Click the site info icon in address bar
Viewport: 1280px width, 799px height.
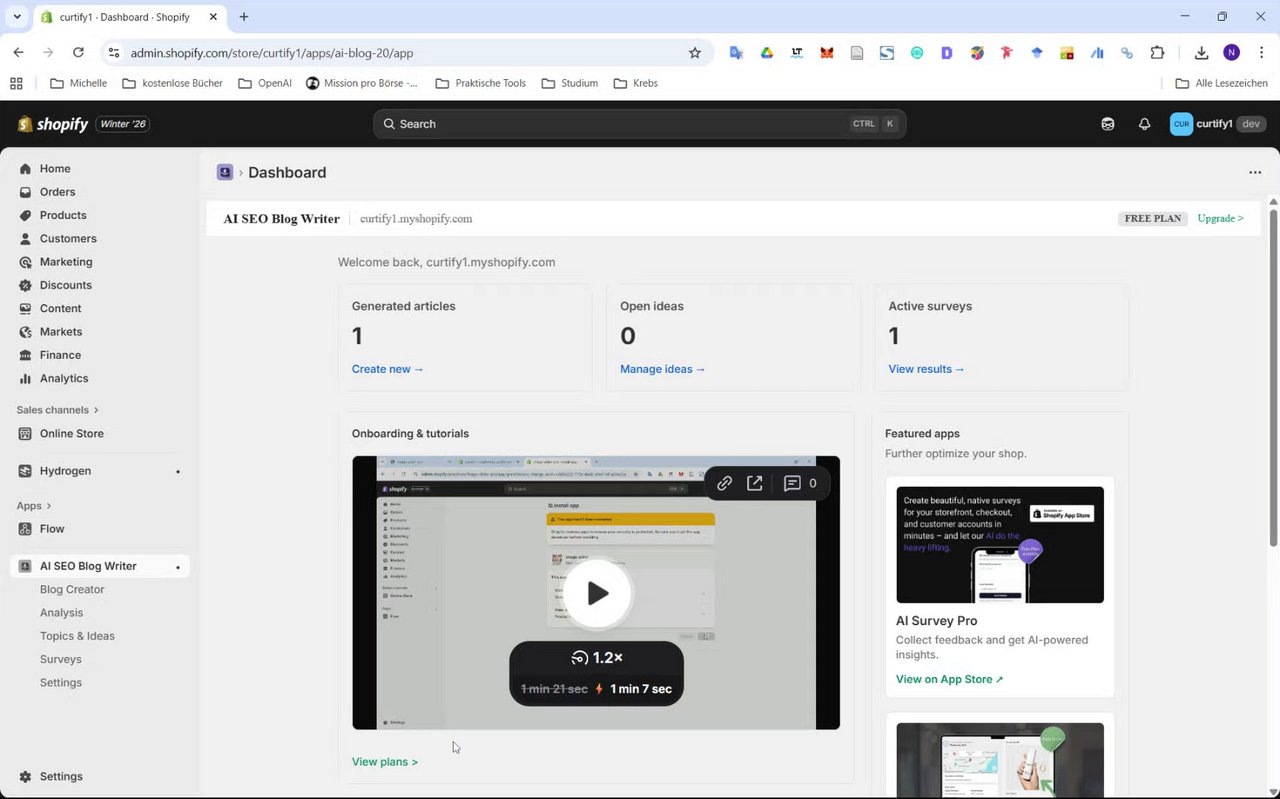(114, 53)
